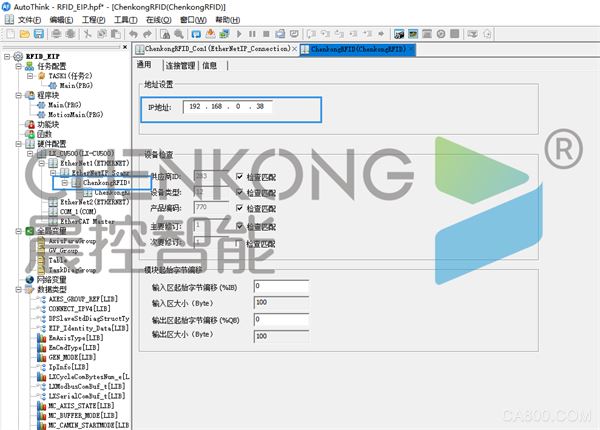This screenshot has width=600, height=430.
Task: Select GV_Group under 全局变量
Action: [x=63, y=251]
